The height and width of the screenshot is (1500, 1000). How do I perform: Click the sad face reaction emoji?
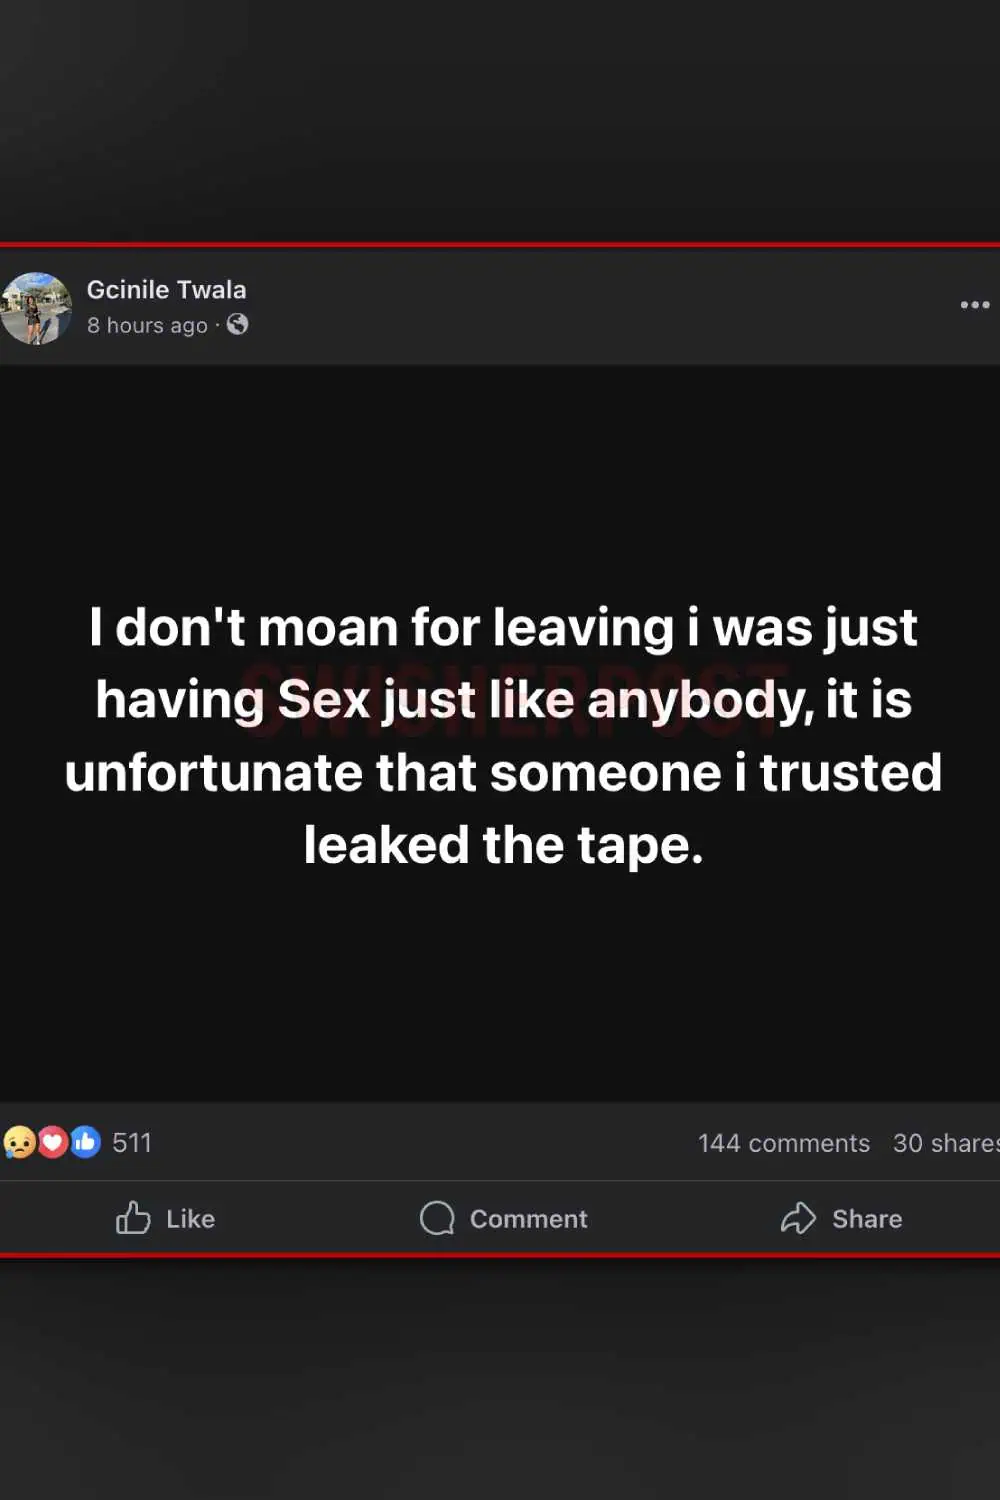coord(19,1142)
